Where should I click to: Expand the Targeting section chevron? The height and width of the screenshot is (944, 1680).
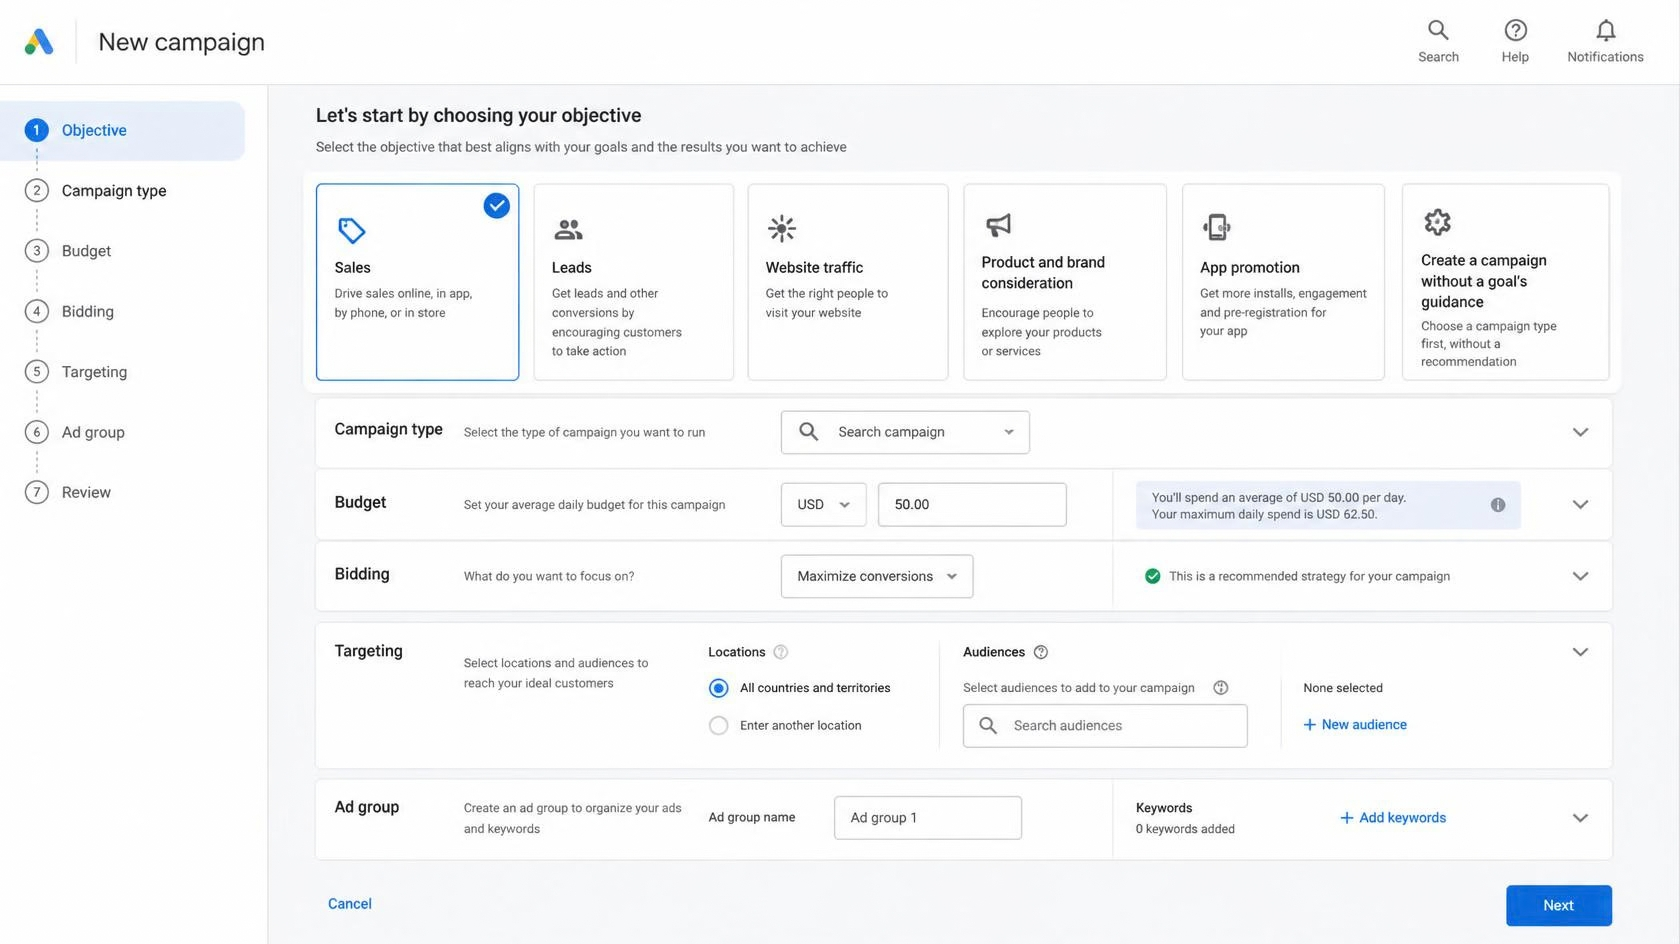click(1580, 652)
